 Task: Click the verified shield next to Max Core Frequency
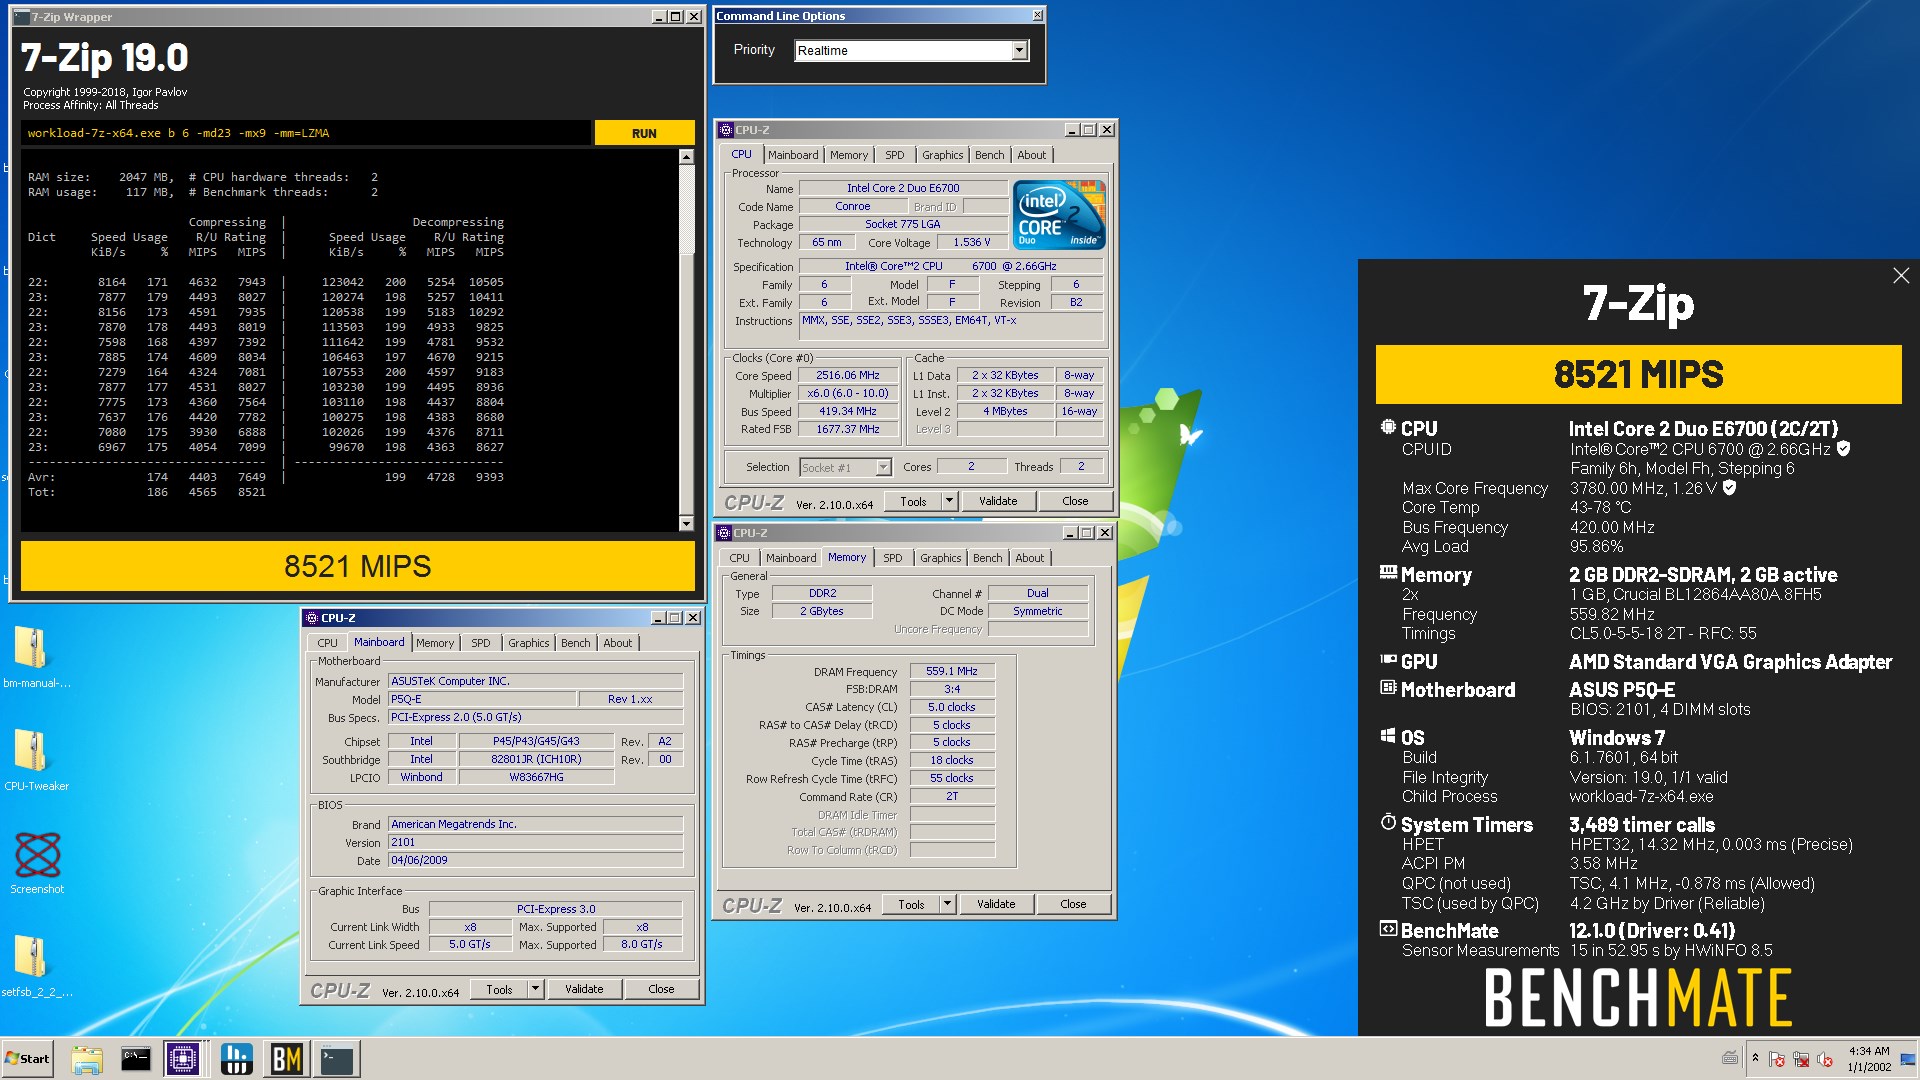click(x=1729, y=488)
